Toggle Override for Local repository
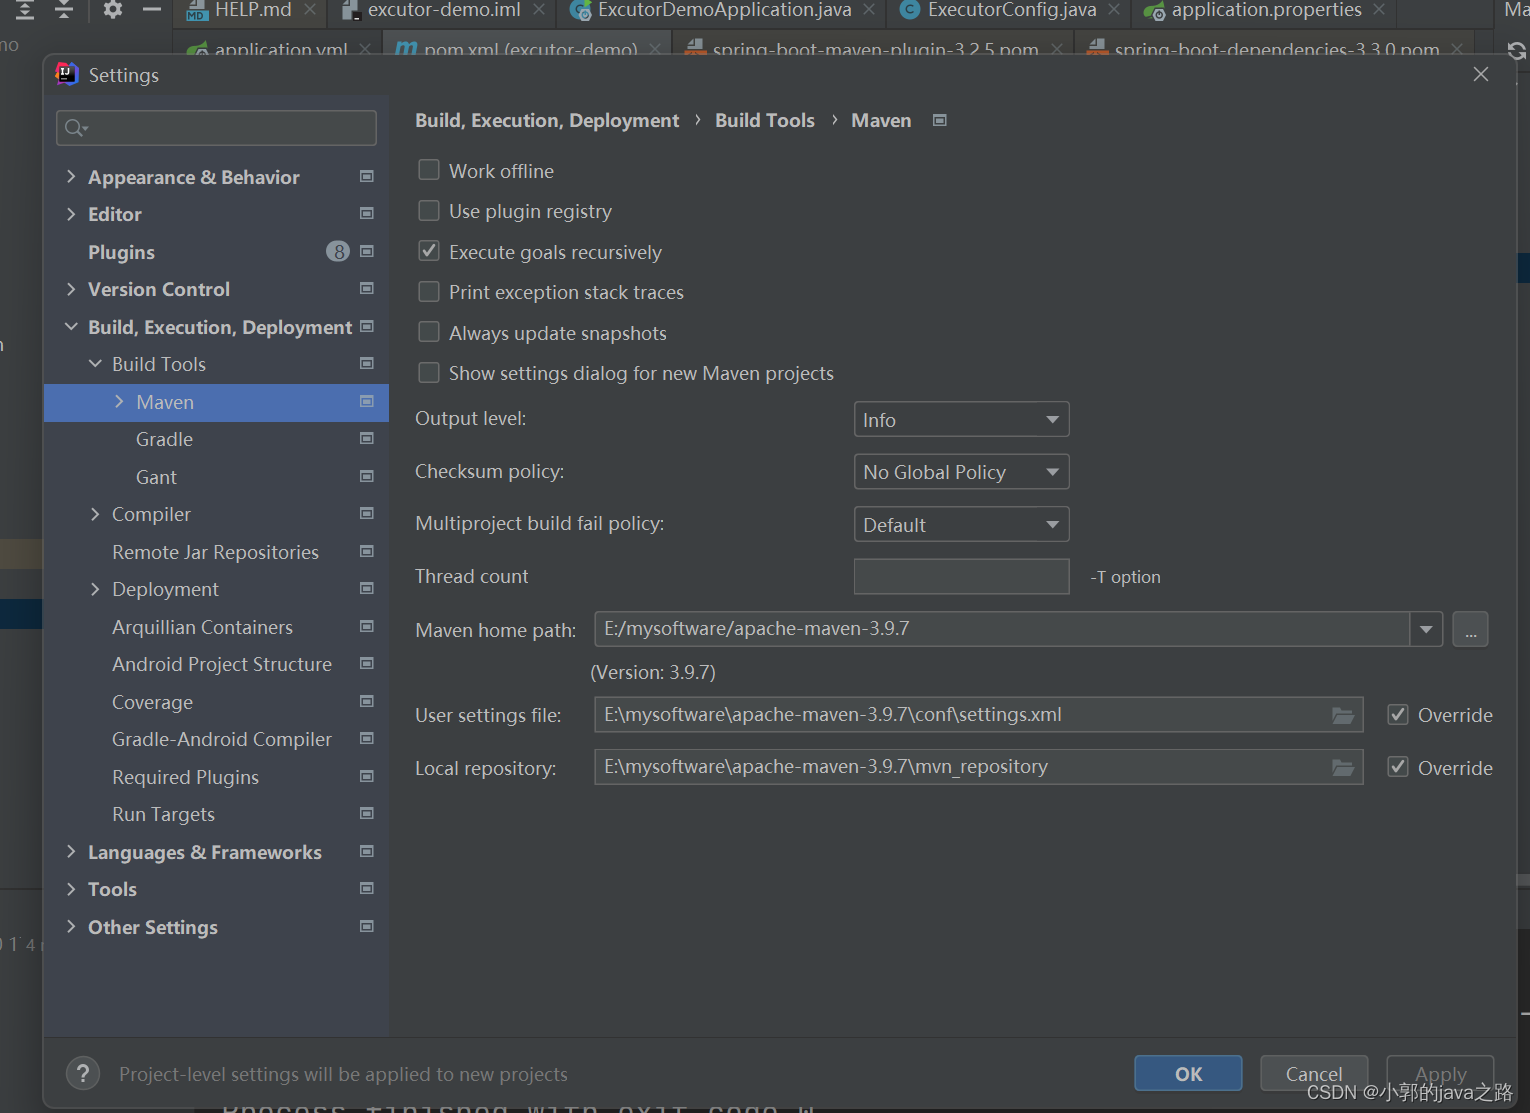Screen dimensions: 1530x1113 pos(1398,767)
